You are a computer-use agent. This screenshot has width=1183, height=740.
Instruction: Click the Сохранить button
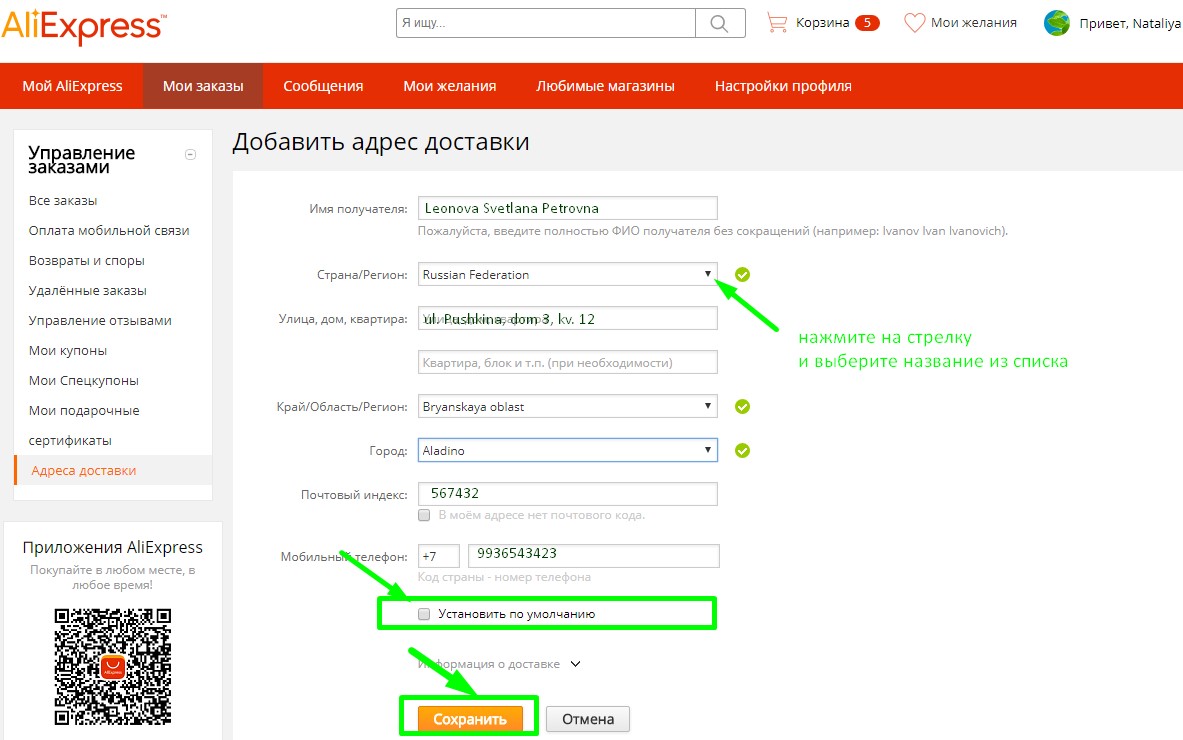[x=469, y=720]
